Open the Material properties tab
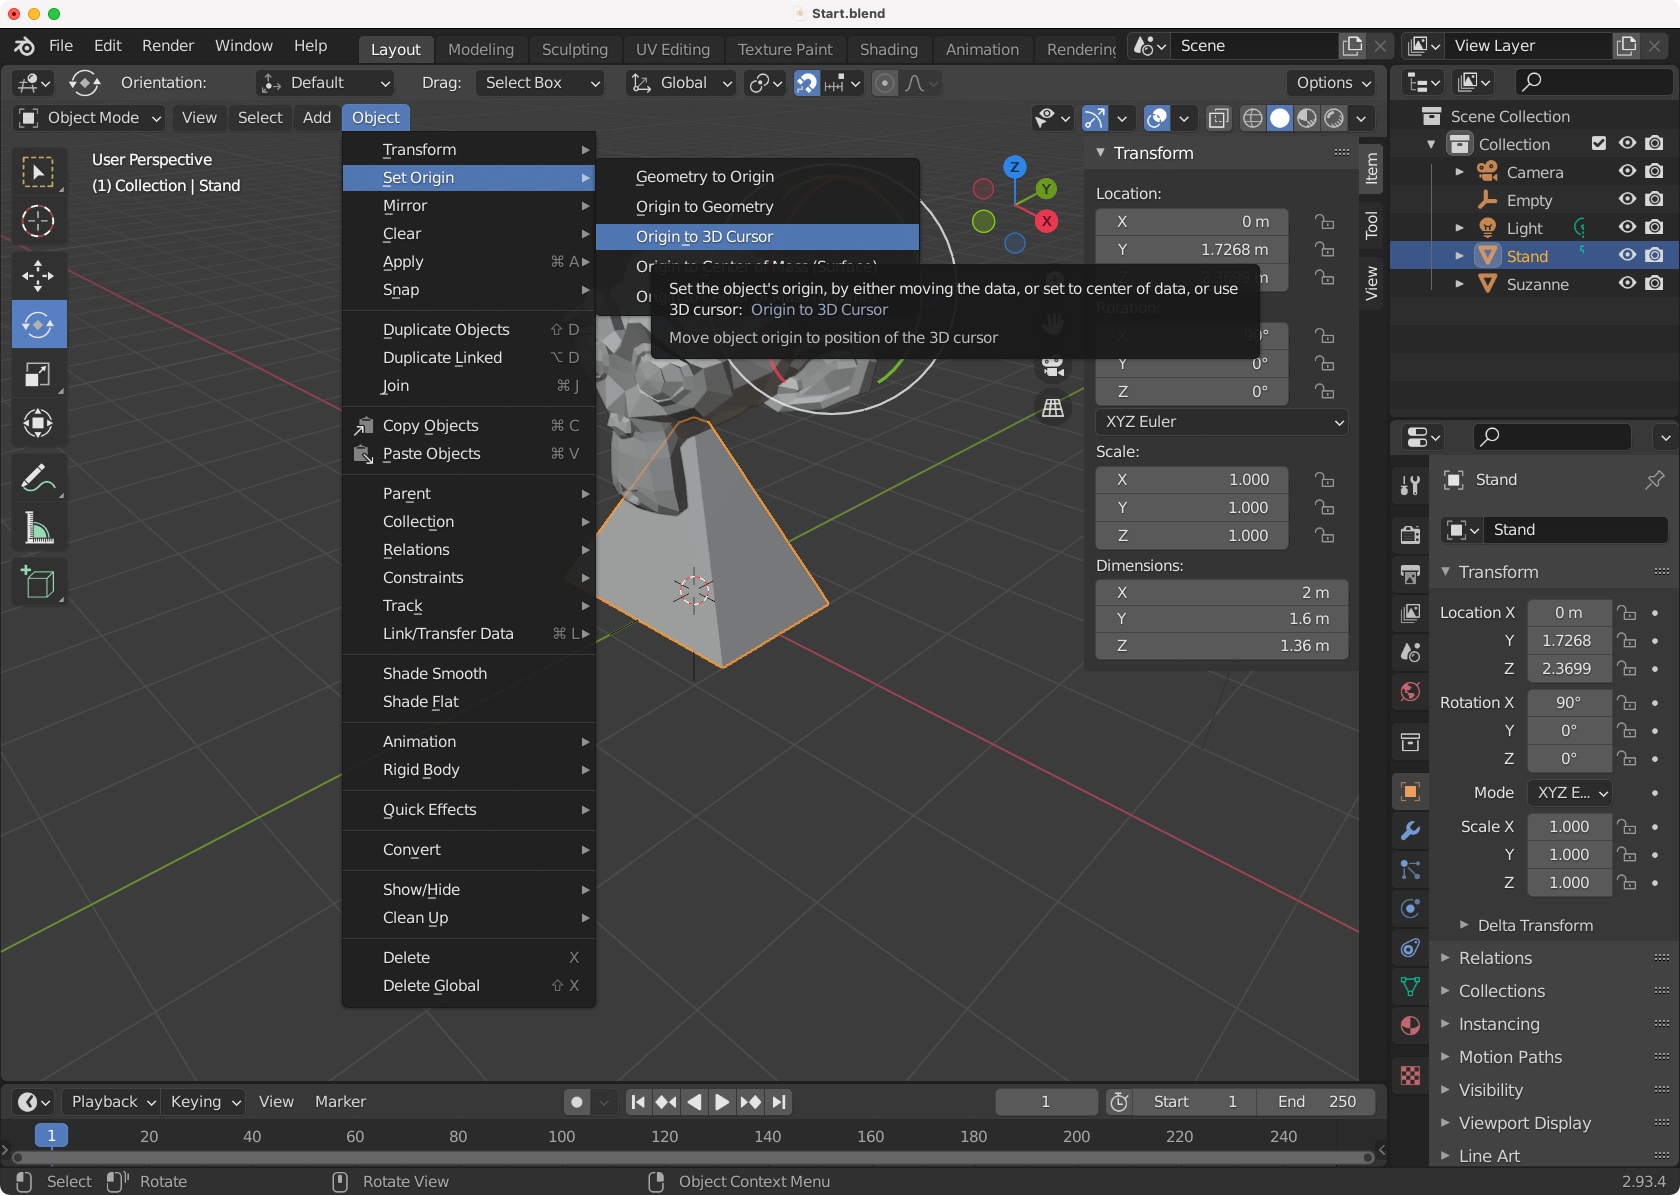This screenshot has width=1680, height=1195. coord(1410,1026)
